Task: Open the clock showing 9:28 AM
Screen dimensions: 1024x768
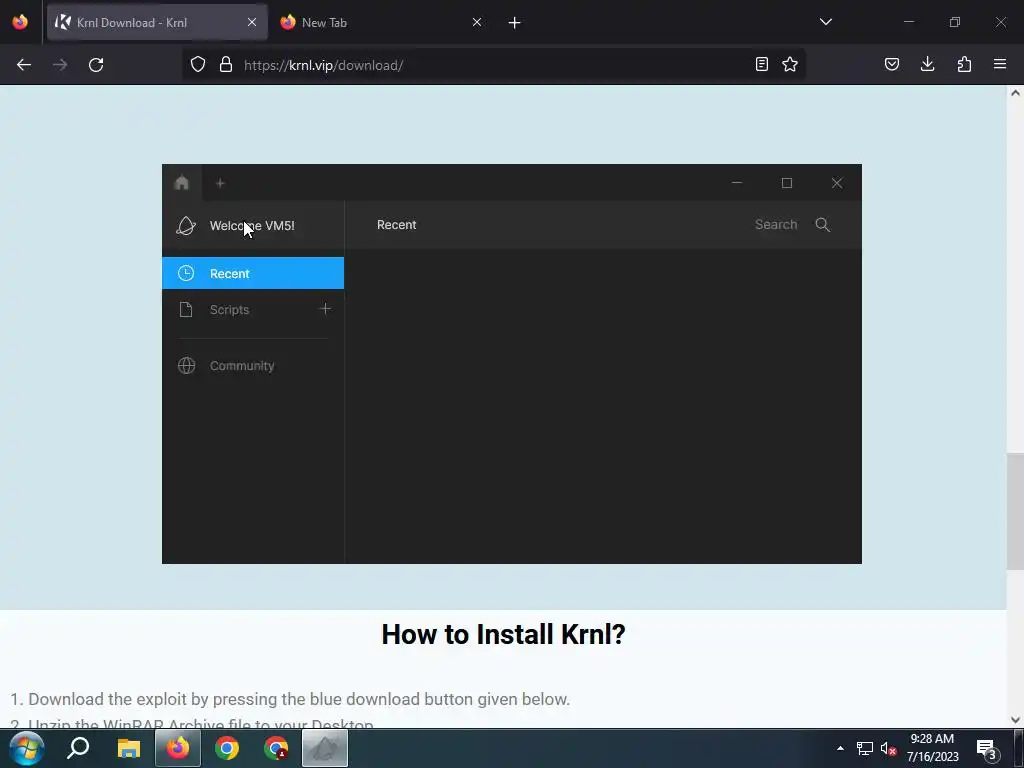Action: [933, 748]
